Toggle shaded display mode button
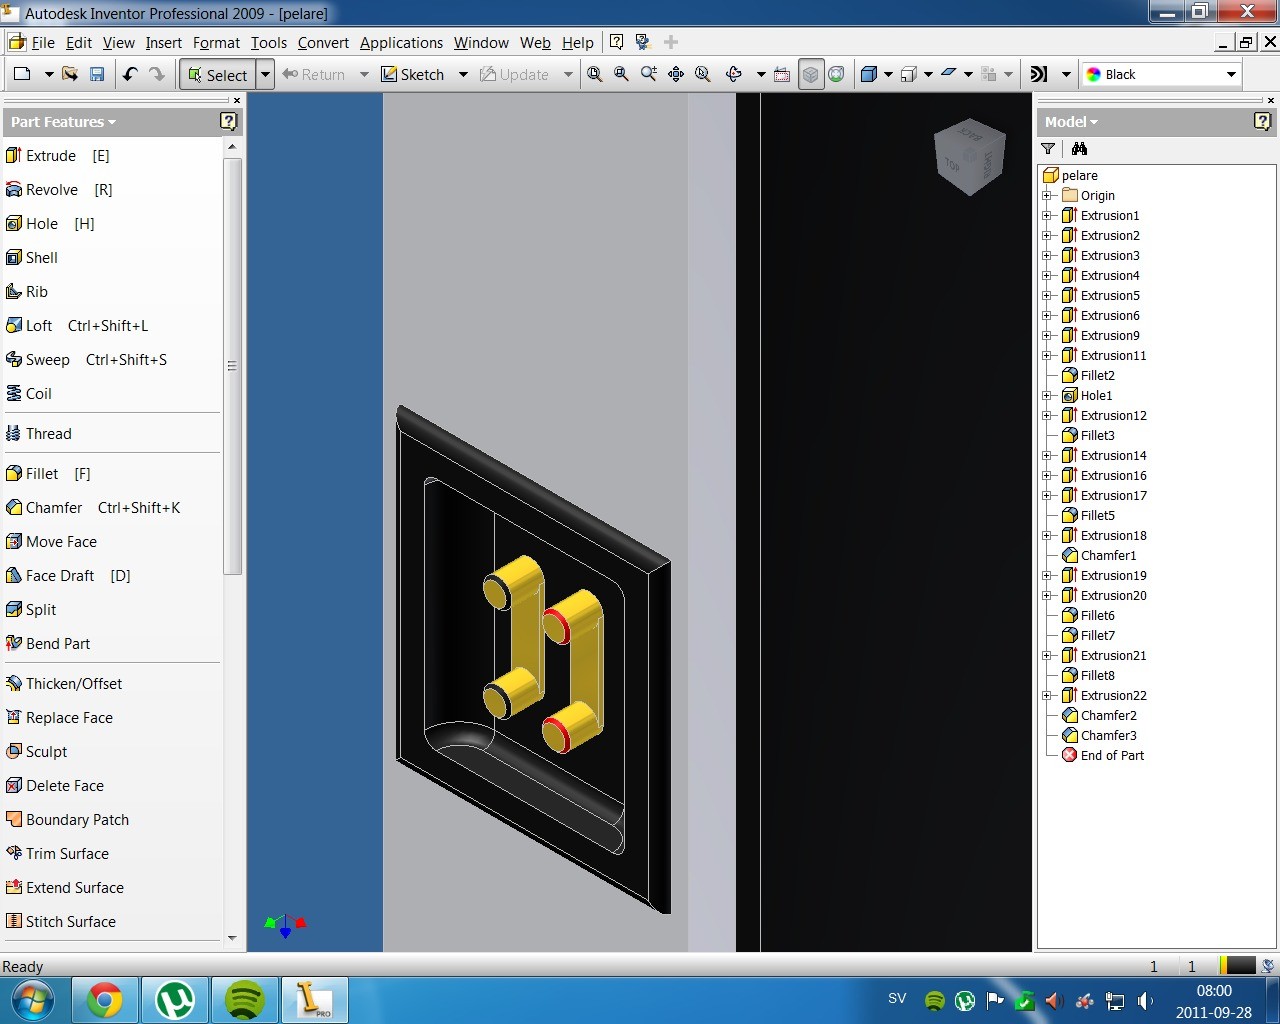Image resolution: width=1280 pixels, height=1024 pixels. click(869, 74)
